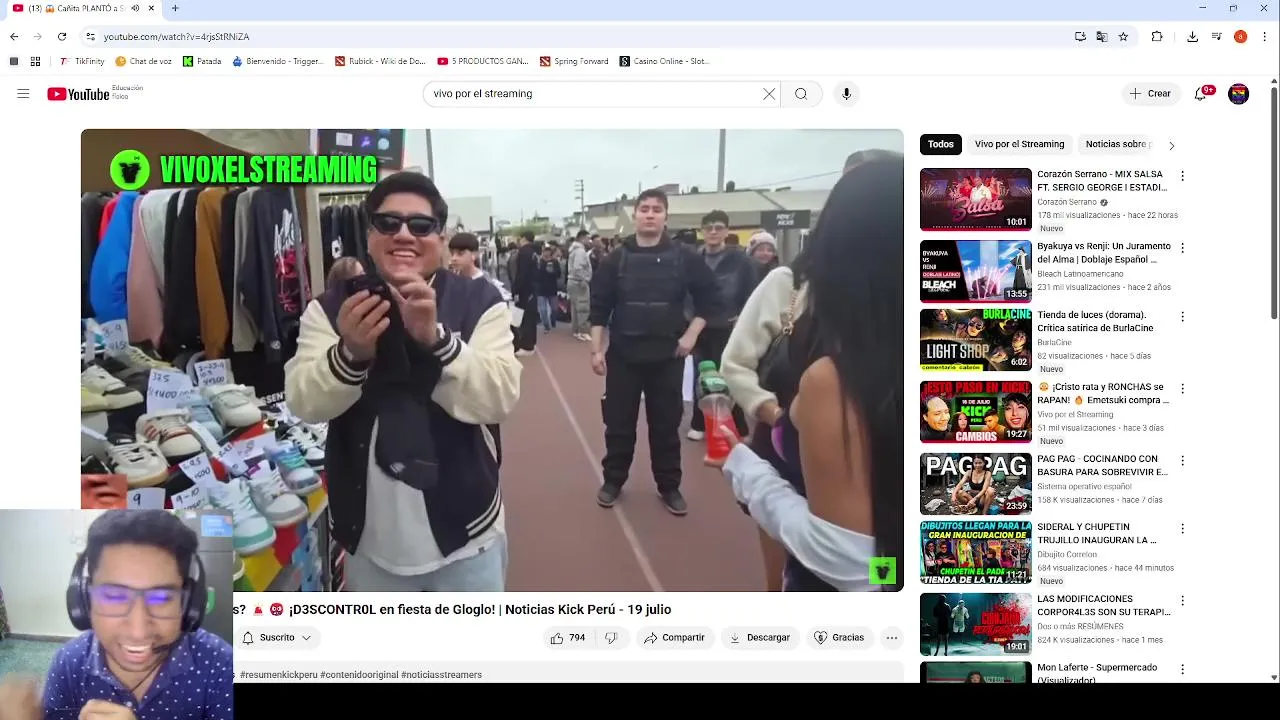The height and width of the screenshot is (720, 1280).
Task: Click the Gracias thanks button
Action: 838,638
